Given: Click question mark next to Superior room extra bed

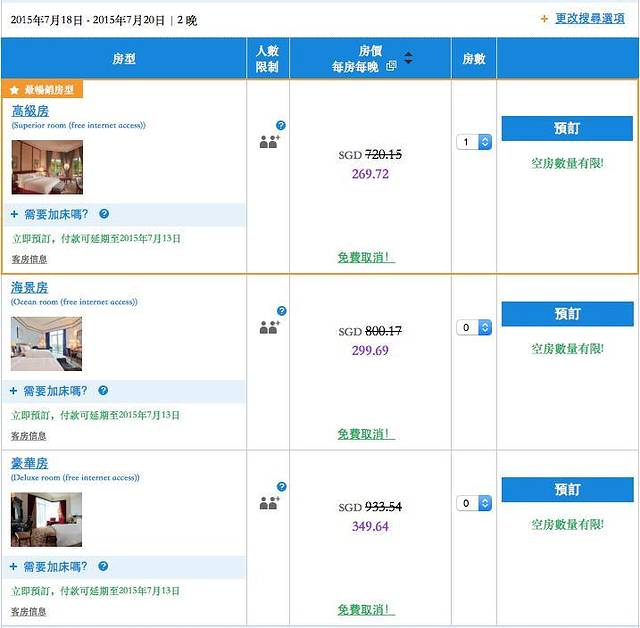Looking at the screenshot, I should (x=104, y=214).
